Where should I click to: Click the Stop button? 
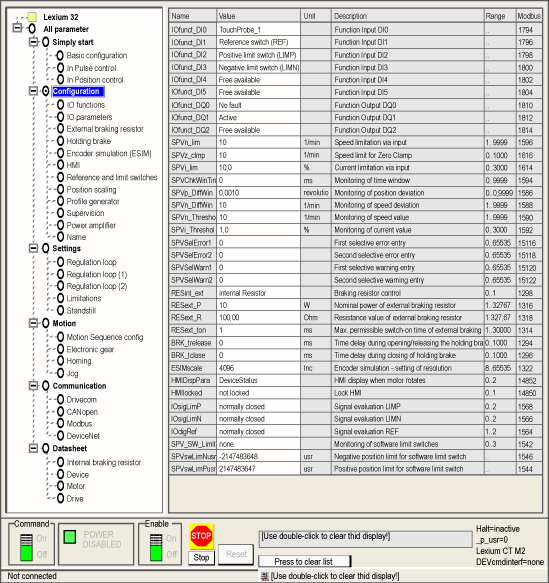click(201, 557)
